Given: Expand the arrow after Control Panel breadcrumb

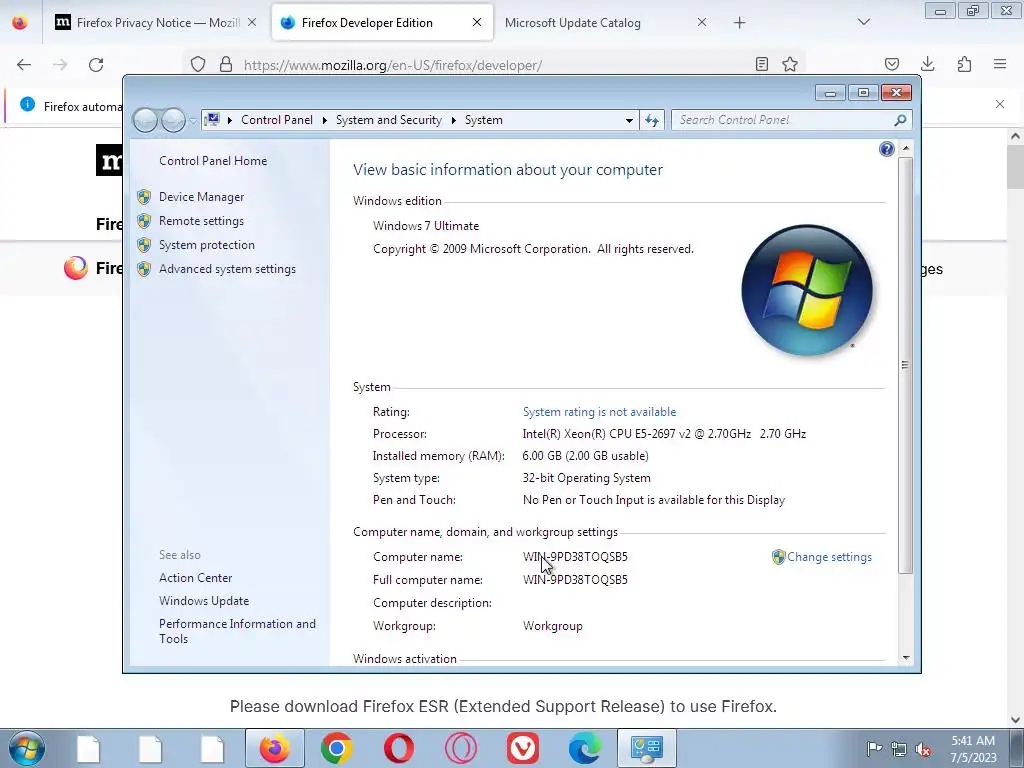Looking at the screenshot, I should [x=325, y=120].
